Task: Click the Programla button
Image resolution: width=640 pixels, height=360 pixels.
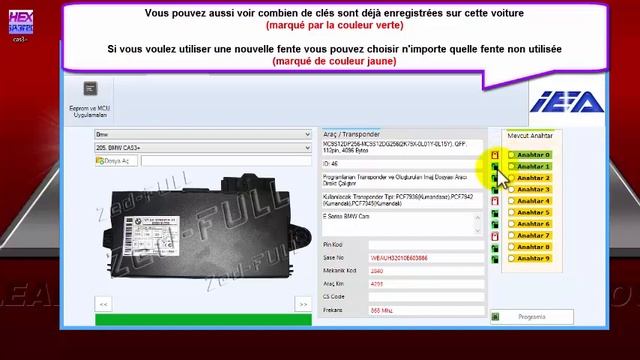Action: 532,317
